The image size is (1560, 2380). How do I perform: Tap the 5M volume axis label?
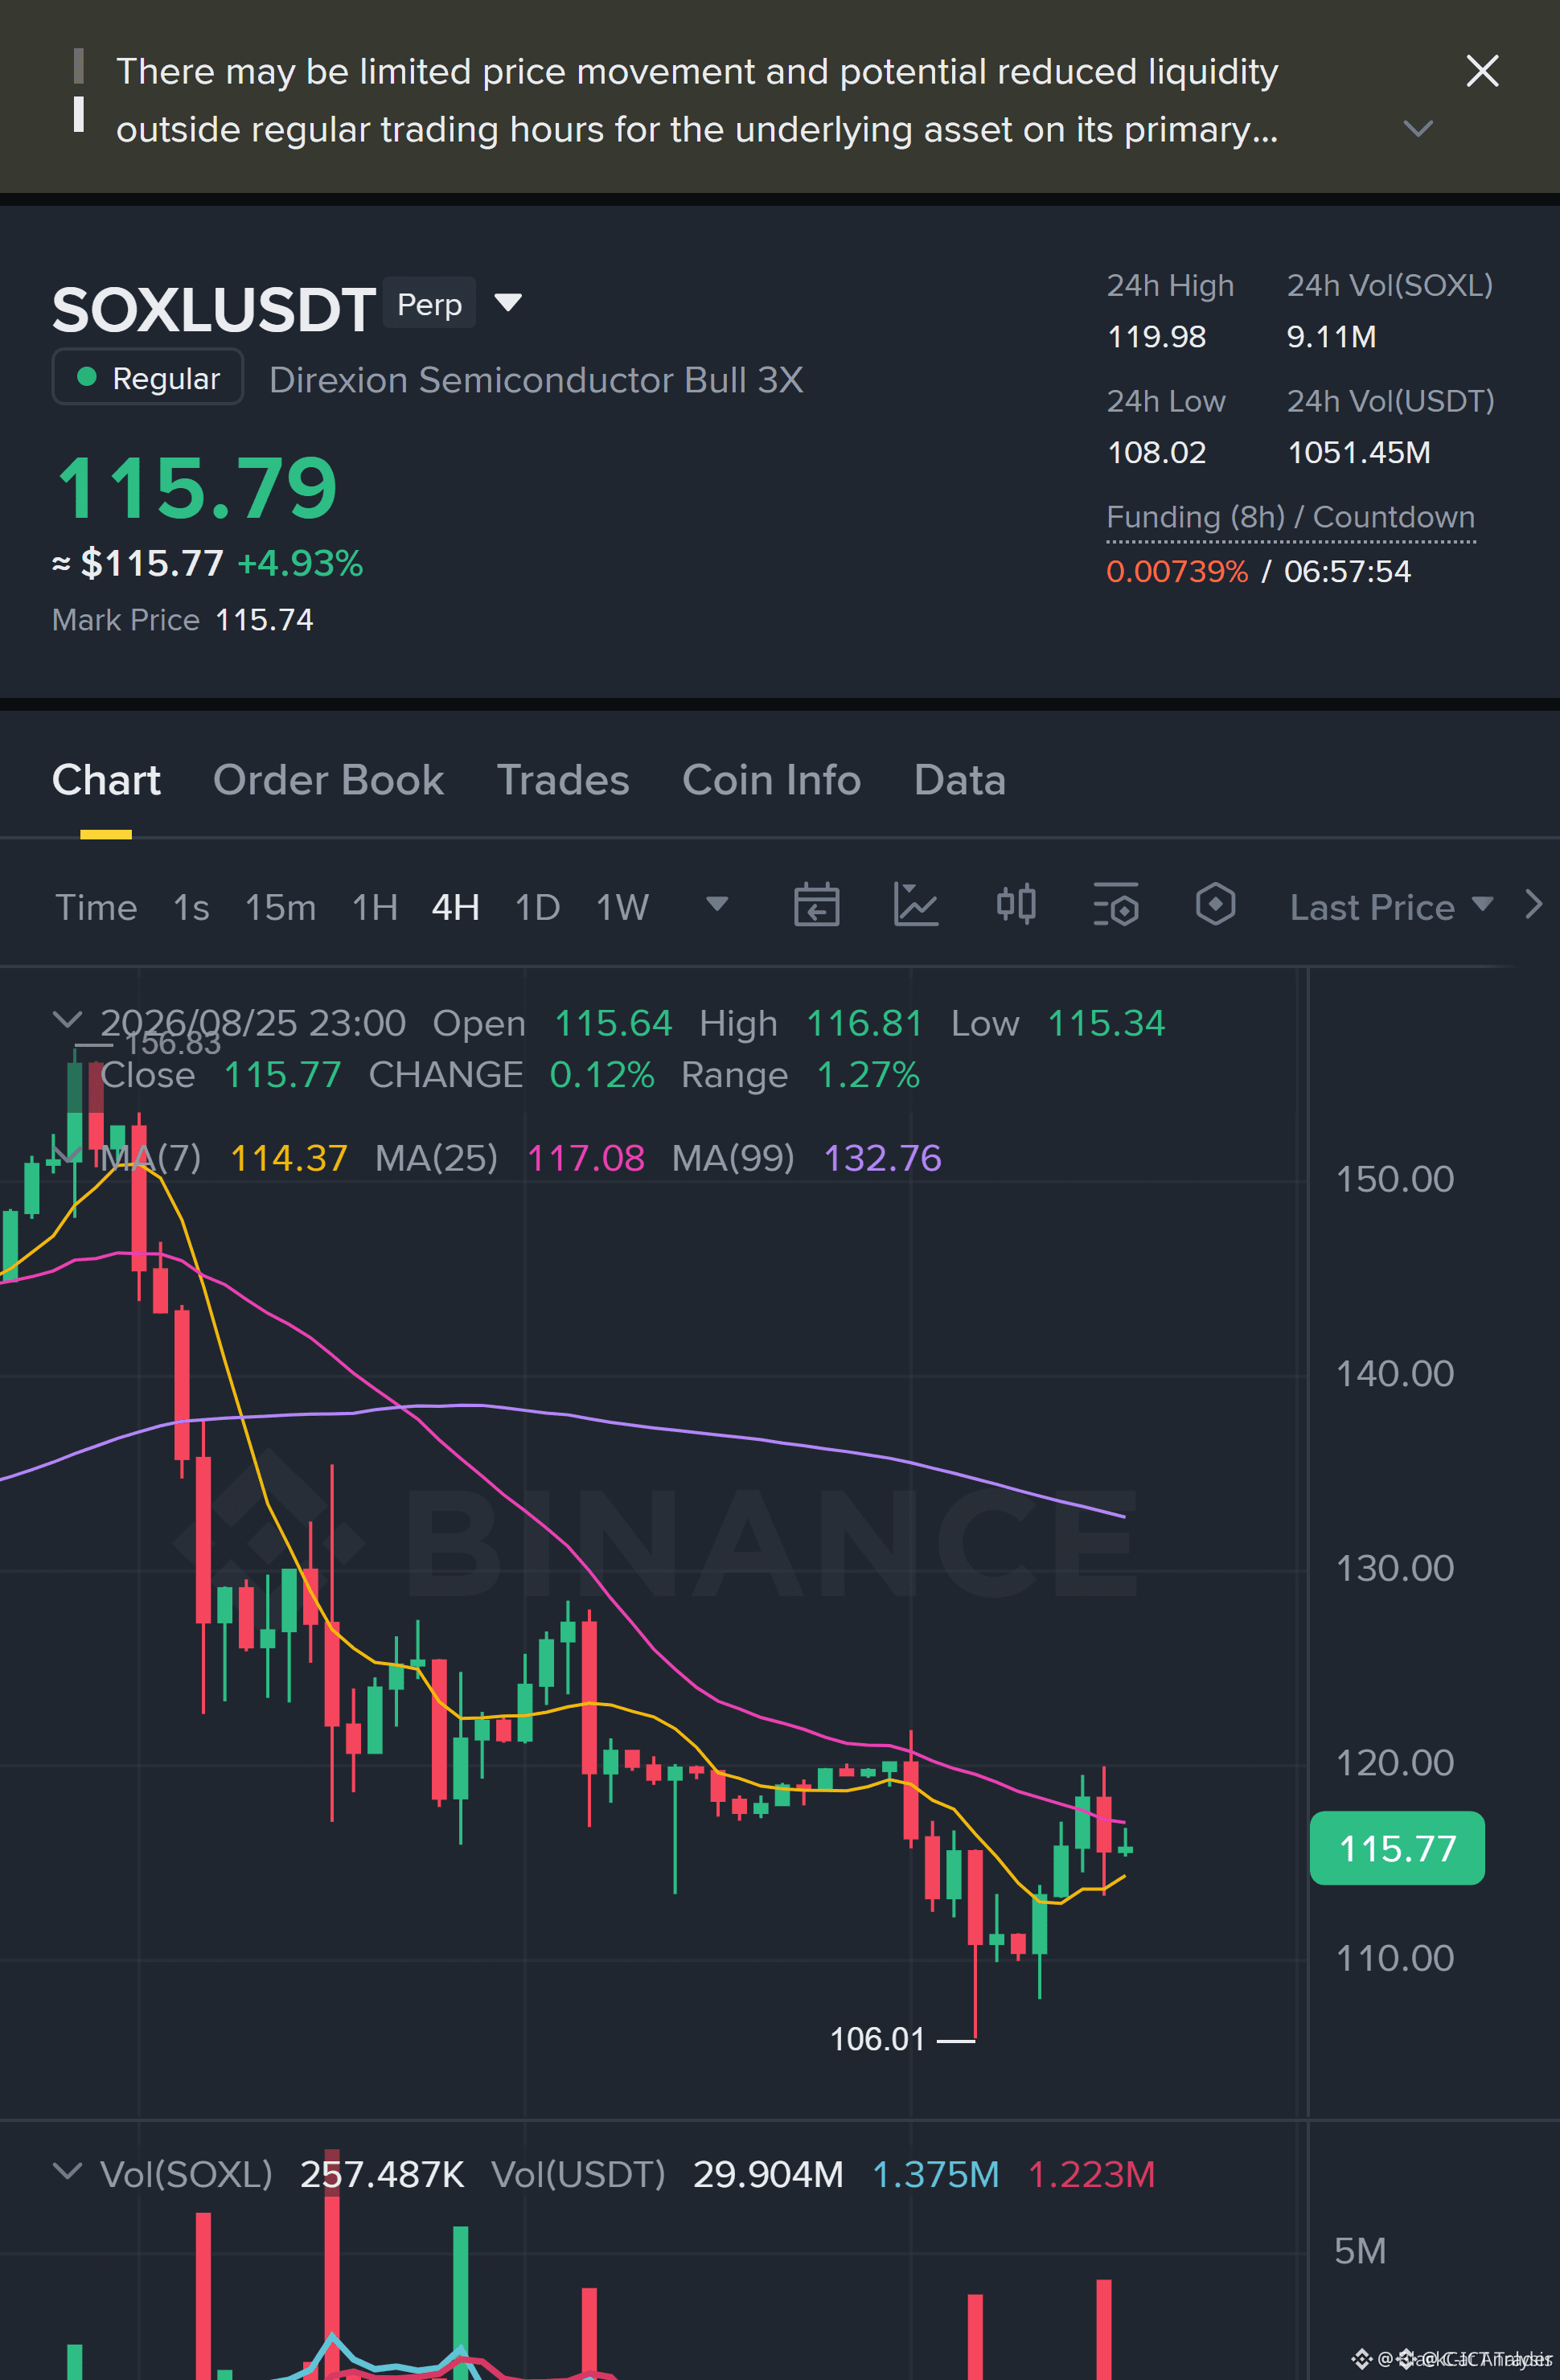(x=1360, y=2251)
